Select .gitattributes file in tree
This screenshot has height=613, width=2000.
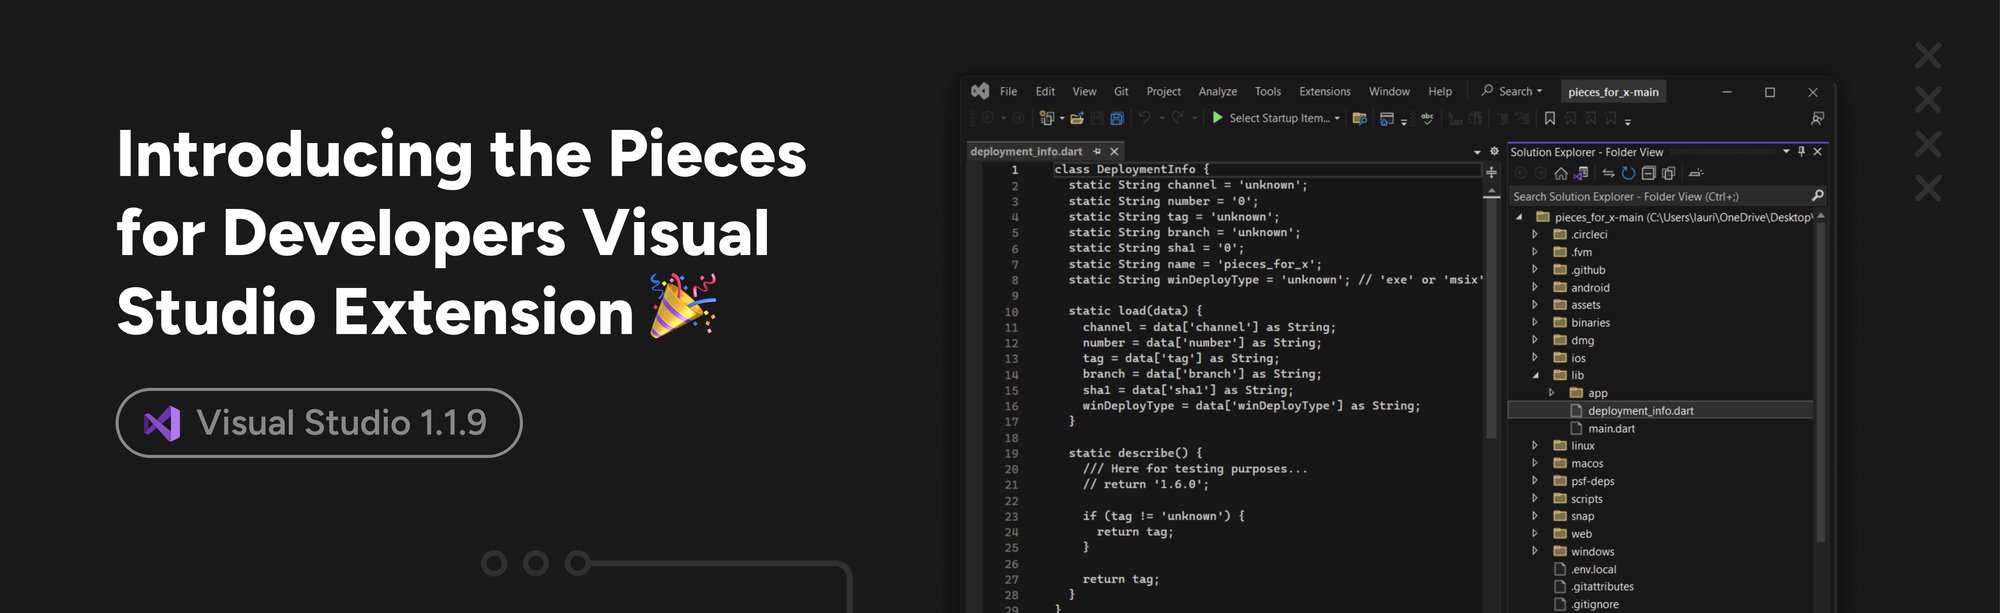coord(1601,586)
